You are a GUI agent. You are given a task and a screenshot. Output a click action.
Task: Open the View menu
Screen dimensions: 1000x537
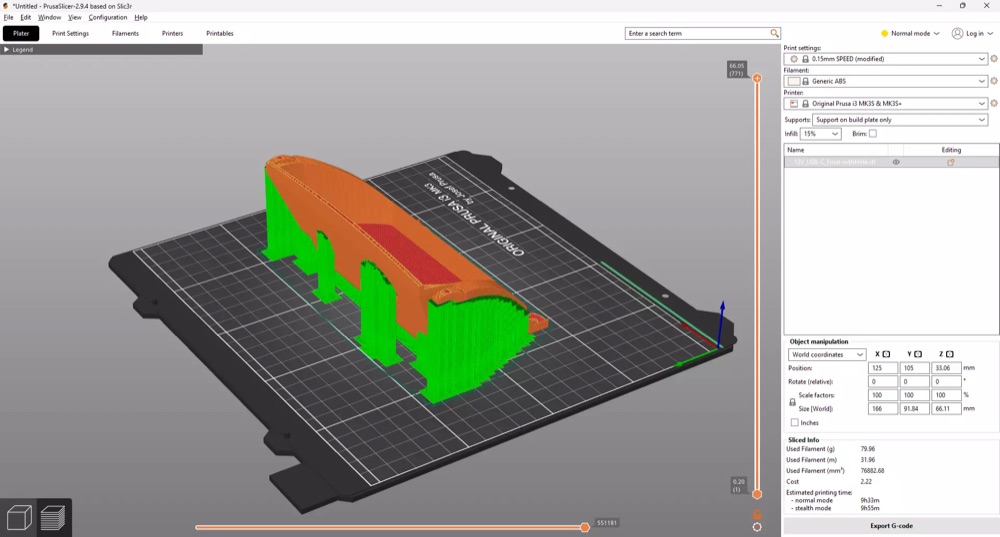[75, 17]
